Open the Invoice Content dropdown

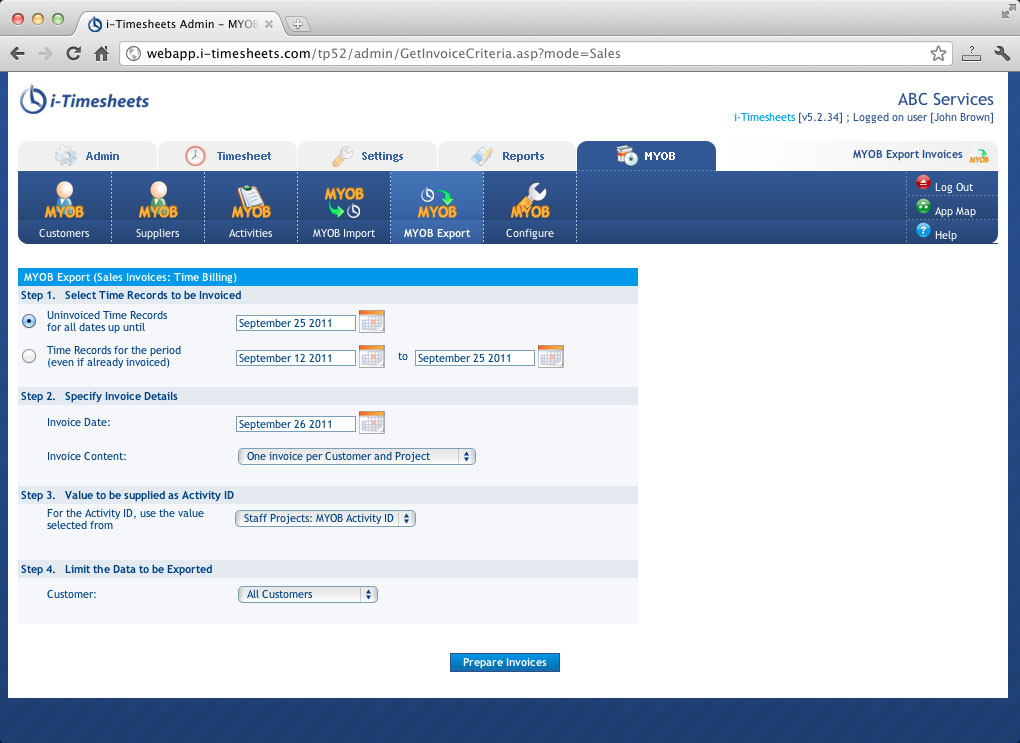click(x=356, y=457)
